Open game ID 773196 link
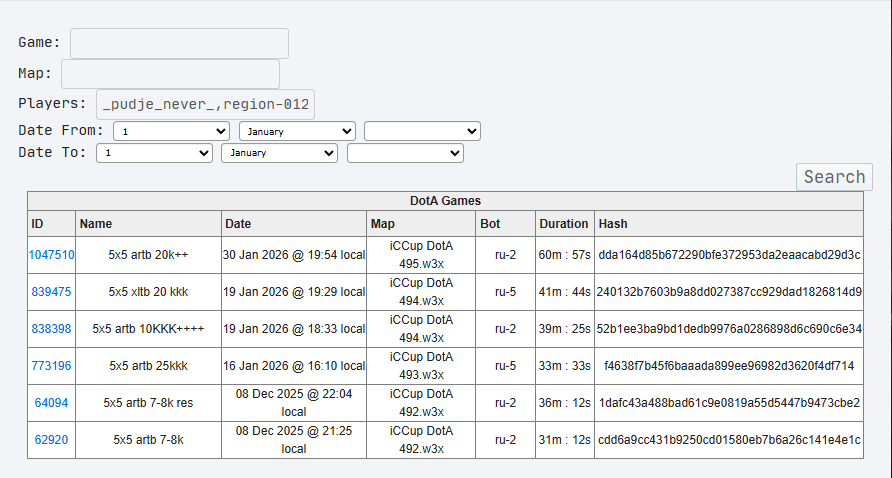The height and width of the screenshot is (478, 892). click(51, 366)
